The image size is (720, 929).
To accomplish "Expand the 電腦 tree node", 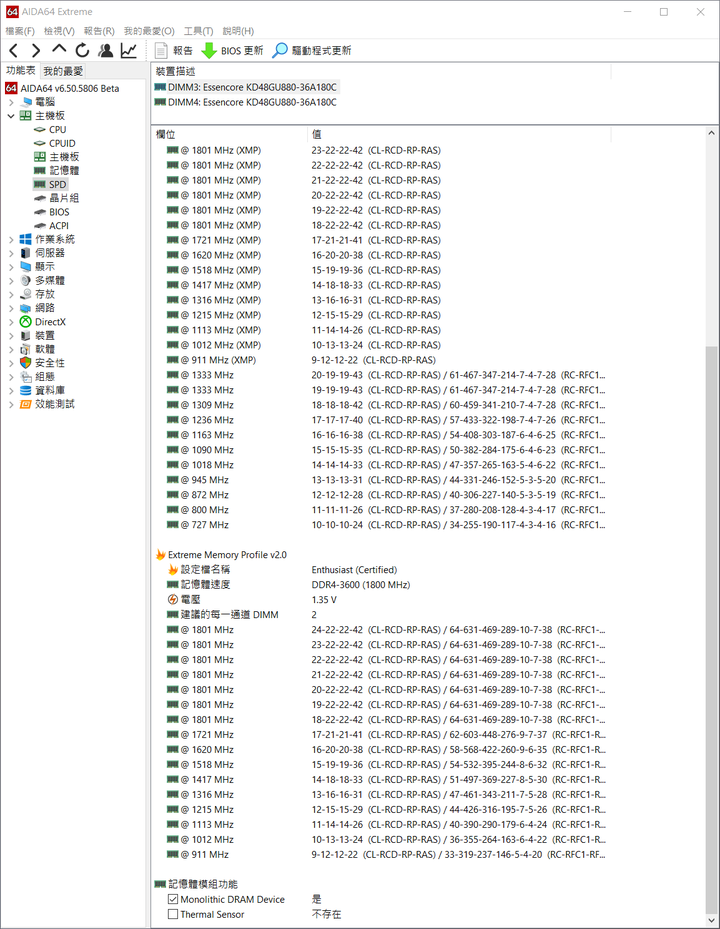I will coord(11,102).
